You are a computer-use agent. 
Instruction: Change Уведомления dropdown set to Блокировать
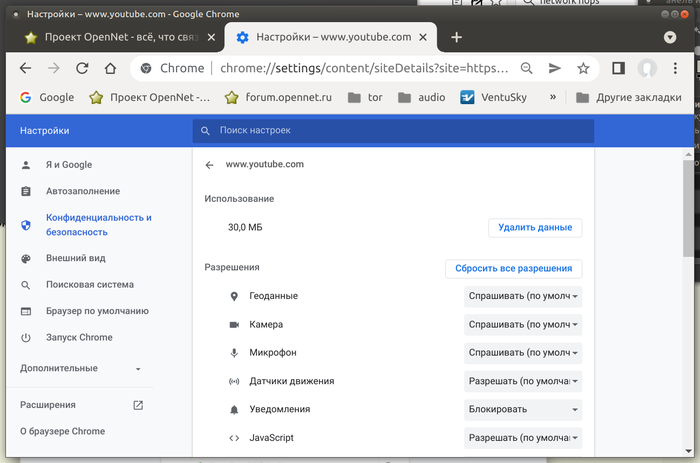pyautogui.click(x=523, y=409)
